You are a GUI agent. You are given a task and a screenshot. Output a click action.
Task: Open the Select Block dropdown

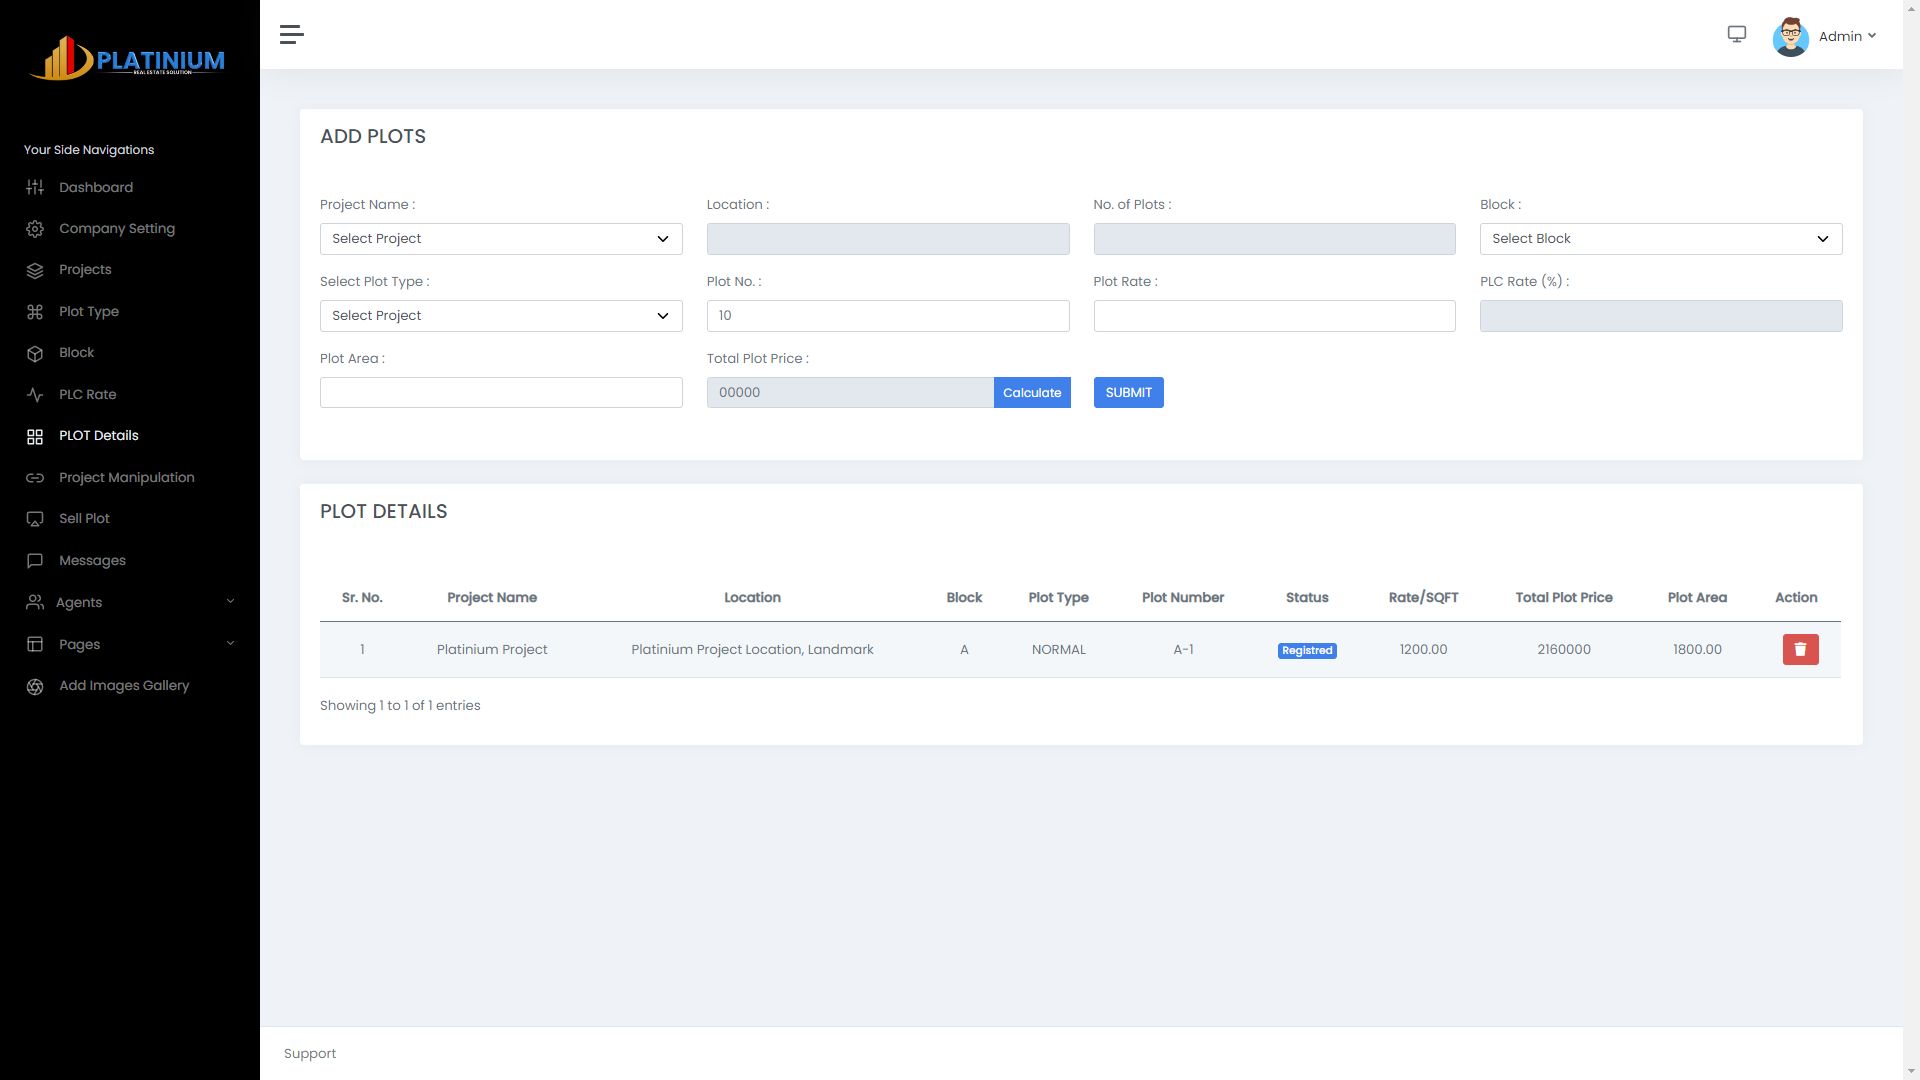[x=1660, y=239]
